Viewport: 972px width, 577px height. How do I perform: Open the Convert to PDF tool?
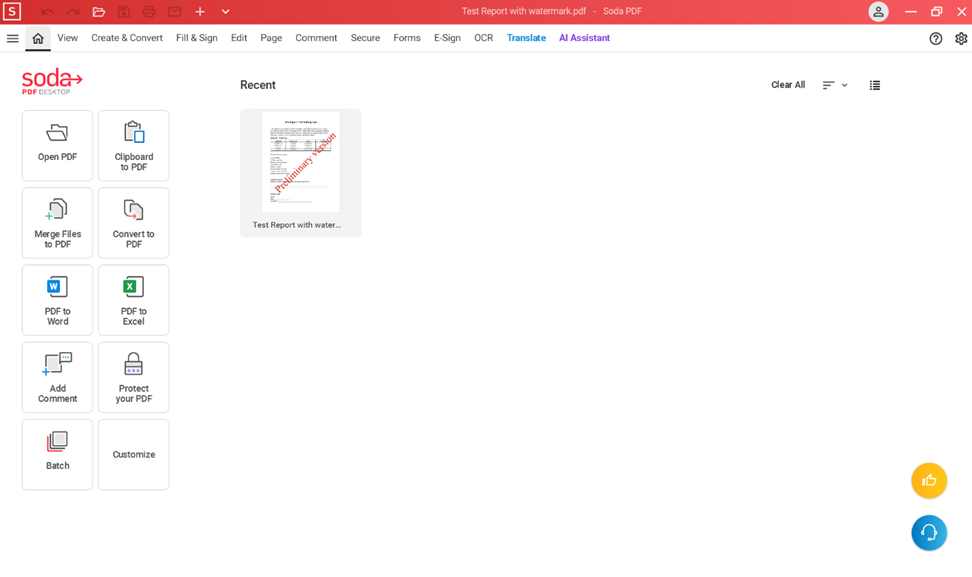tap(133, 222)
